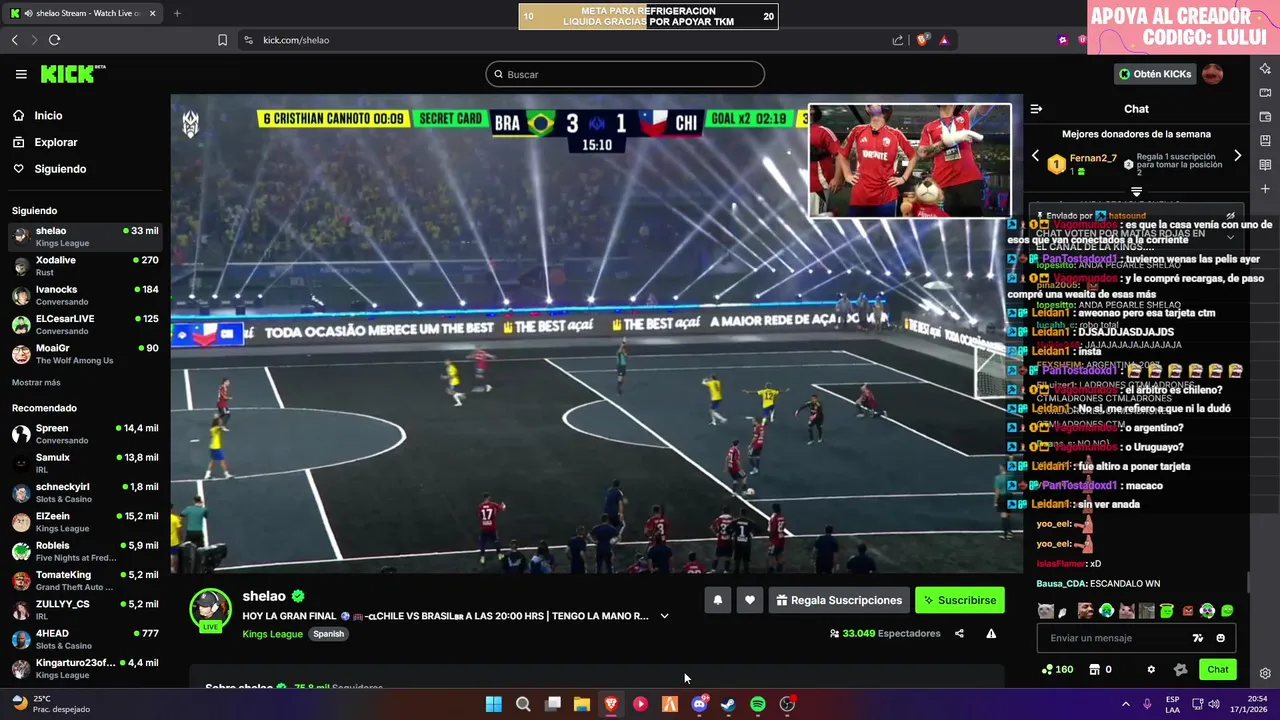Open the Kings League category link
Image resolution: width=1280 pixels, height=720 pixels.
[x=272, y=634]
